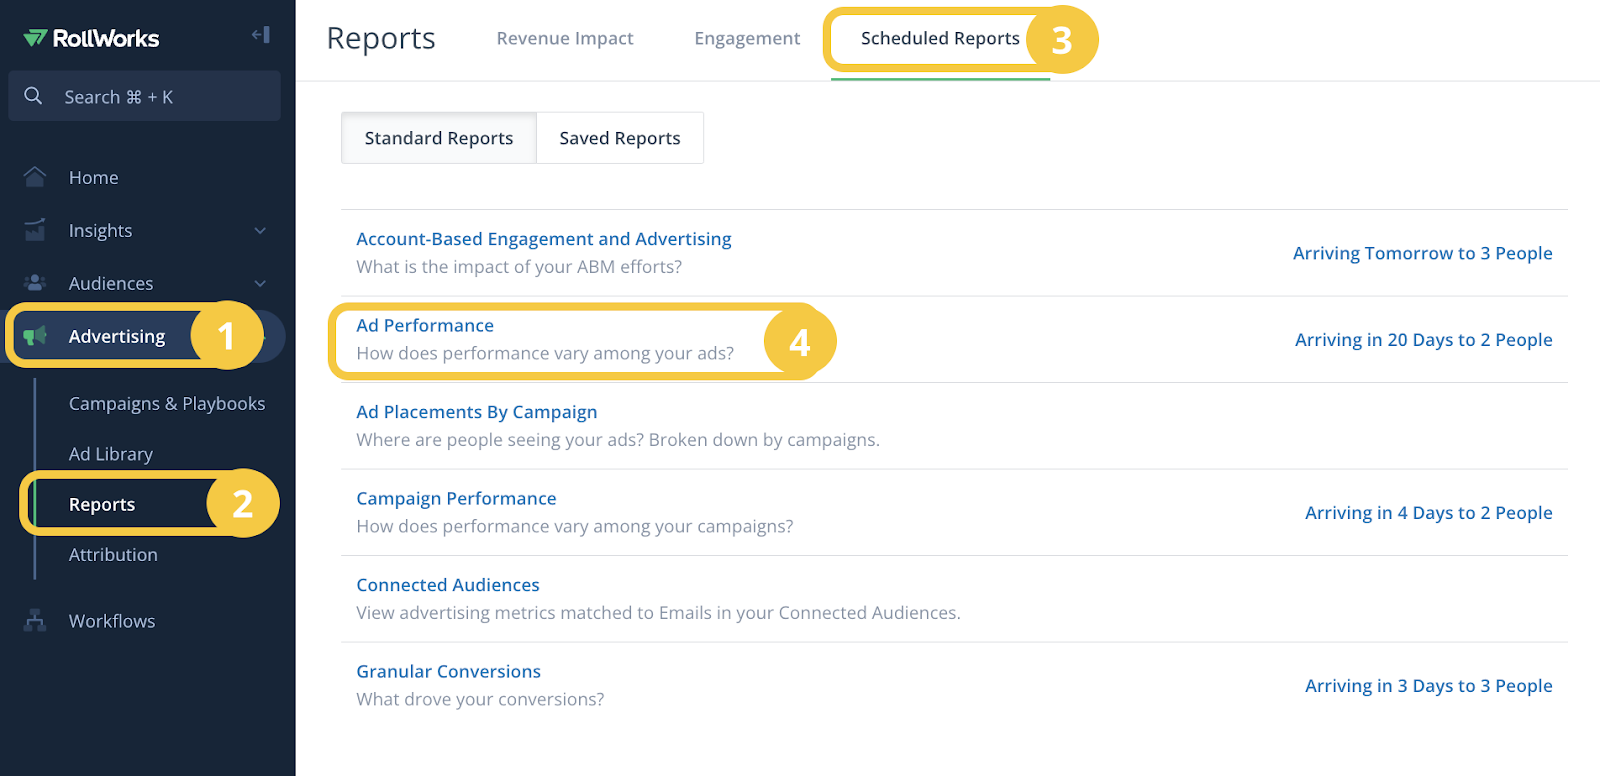
Task: Click the search magnifier icon
Action: pyautogui.click(x=33, y=96)
